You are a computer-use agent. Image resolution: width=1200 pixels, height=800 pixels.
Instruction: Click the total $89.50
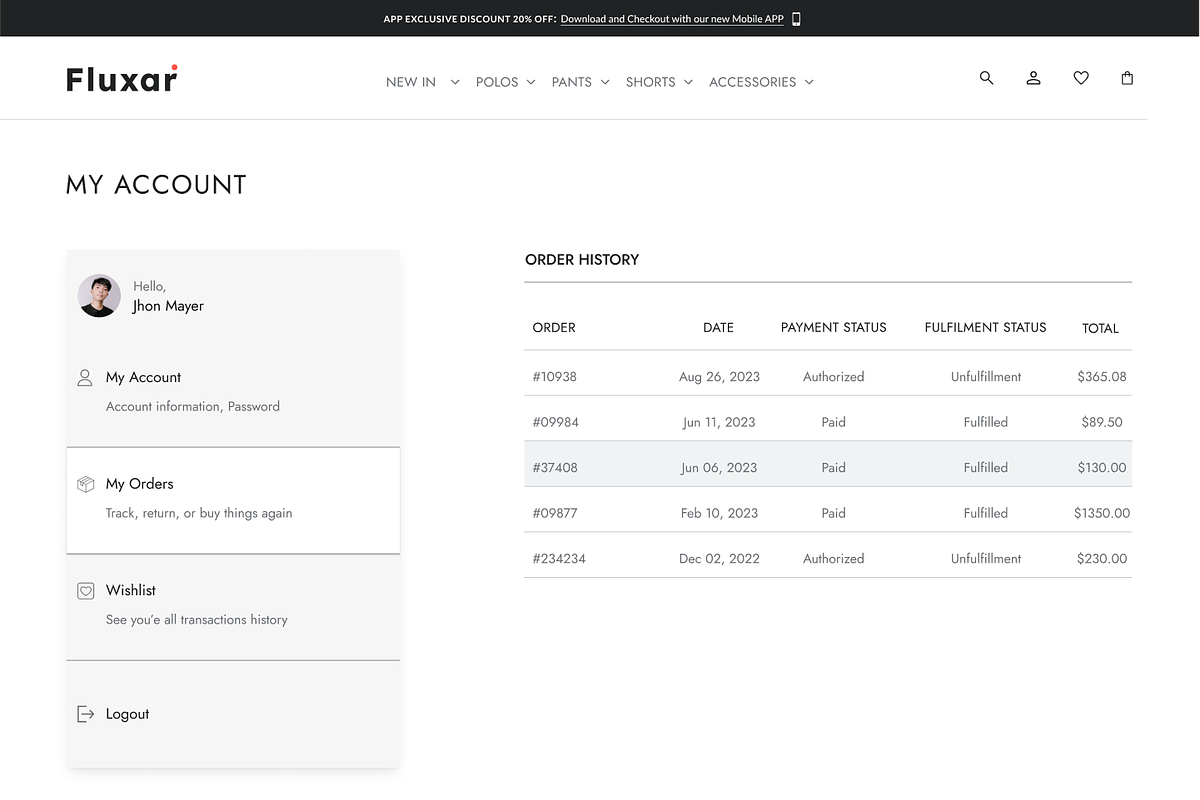(1102, 422)
